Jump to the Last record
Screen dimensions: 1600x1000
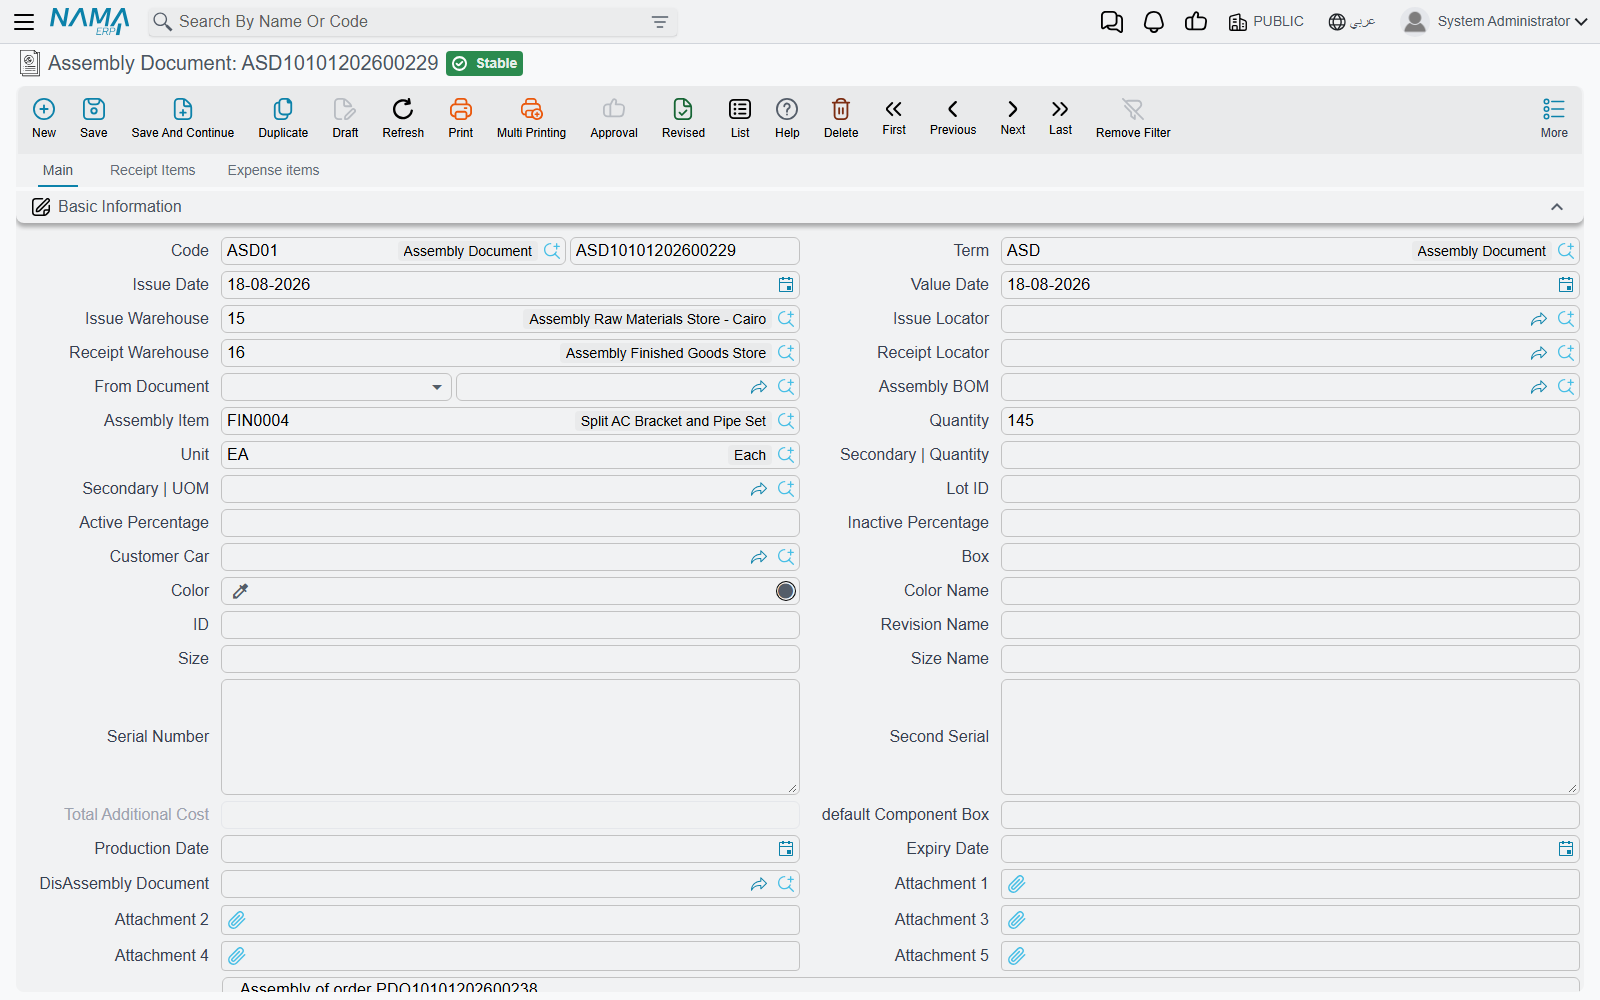(x=1060, y=117)
